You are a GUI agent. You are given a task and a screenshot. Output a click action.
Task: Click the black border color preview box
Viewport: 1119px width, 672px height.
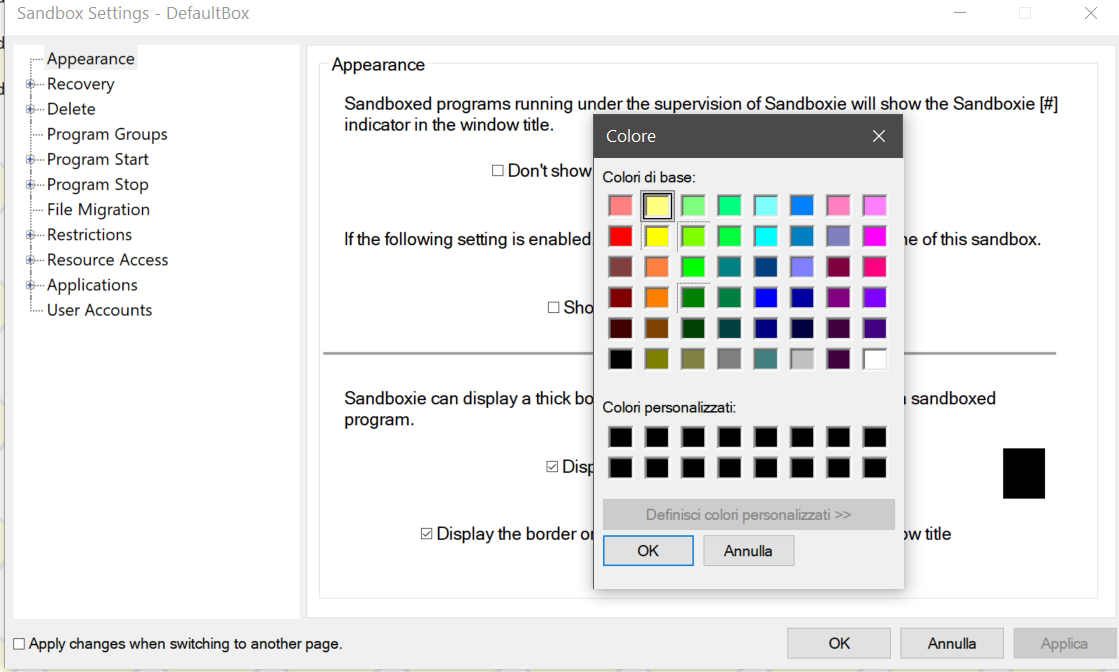pos(1023,473)
